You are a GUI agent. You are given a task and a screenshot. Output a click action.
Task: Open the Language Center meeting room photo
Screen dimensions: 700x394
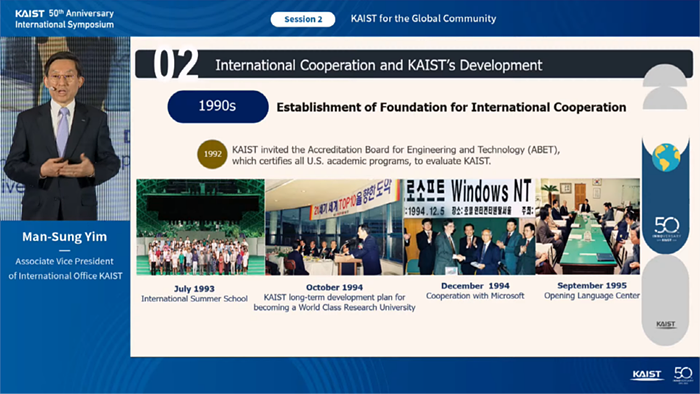588,227
